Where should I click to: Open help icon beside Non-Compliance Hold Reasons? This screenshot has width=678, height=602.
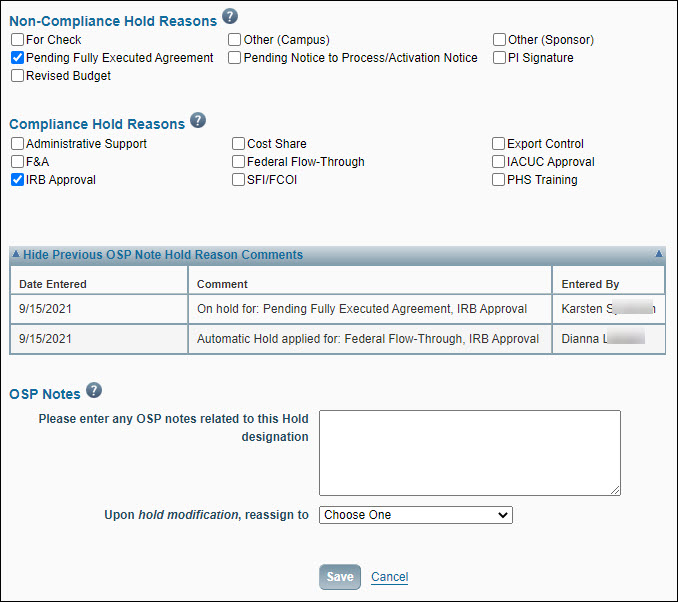[x=230, y=16]
